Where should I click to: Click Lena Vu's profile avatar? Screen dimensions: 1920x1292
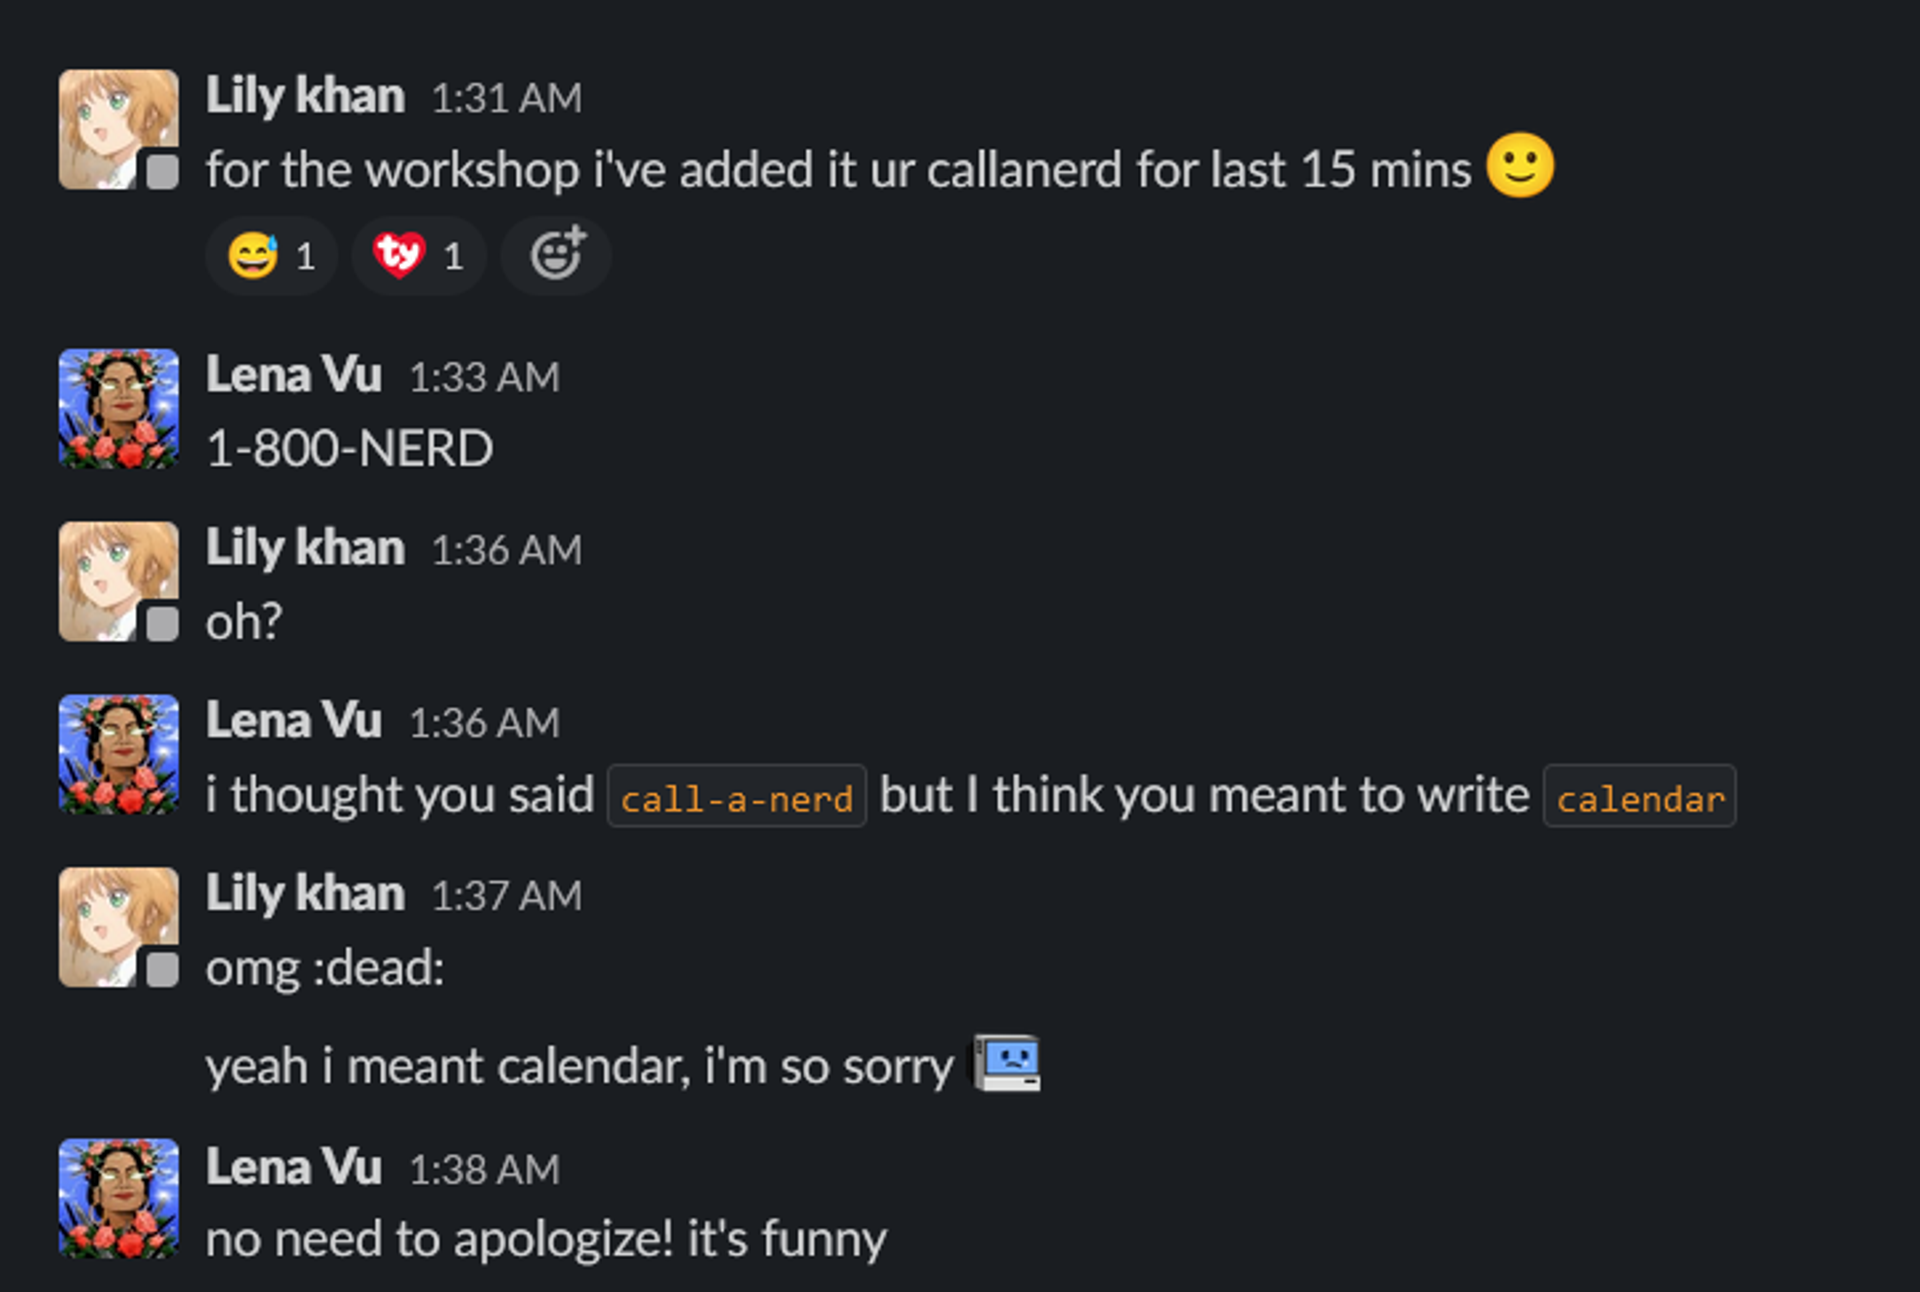pyautogui.click(x=117, y=408)
